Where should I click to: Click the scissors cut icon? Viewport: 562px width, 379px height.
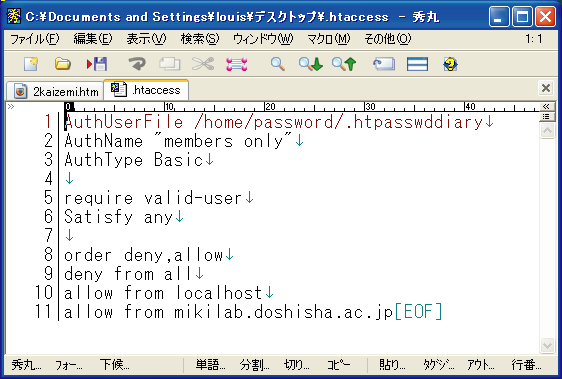pos(203,64)
